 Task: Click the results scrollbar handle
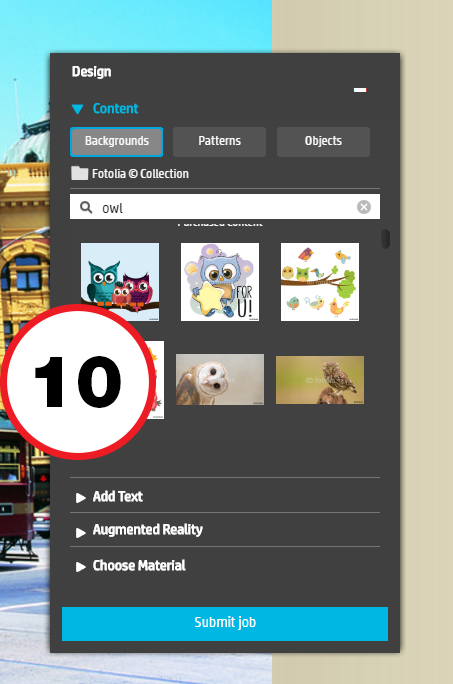[385, 239]
